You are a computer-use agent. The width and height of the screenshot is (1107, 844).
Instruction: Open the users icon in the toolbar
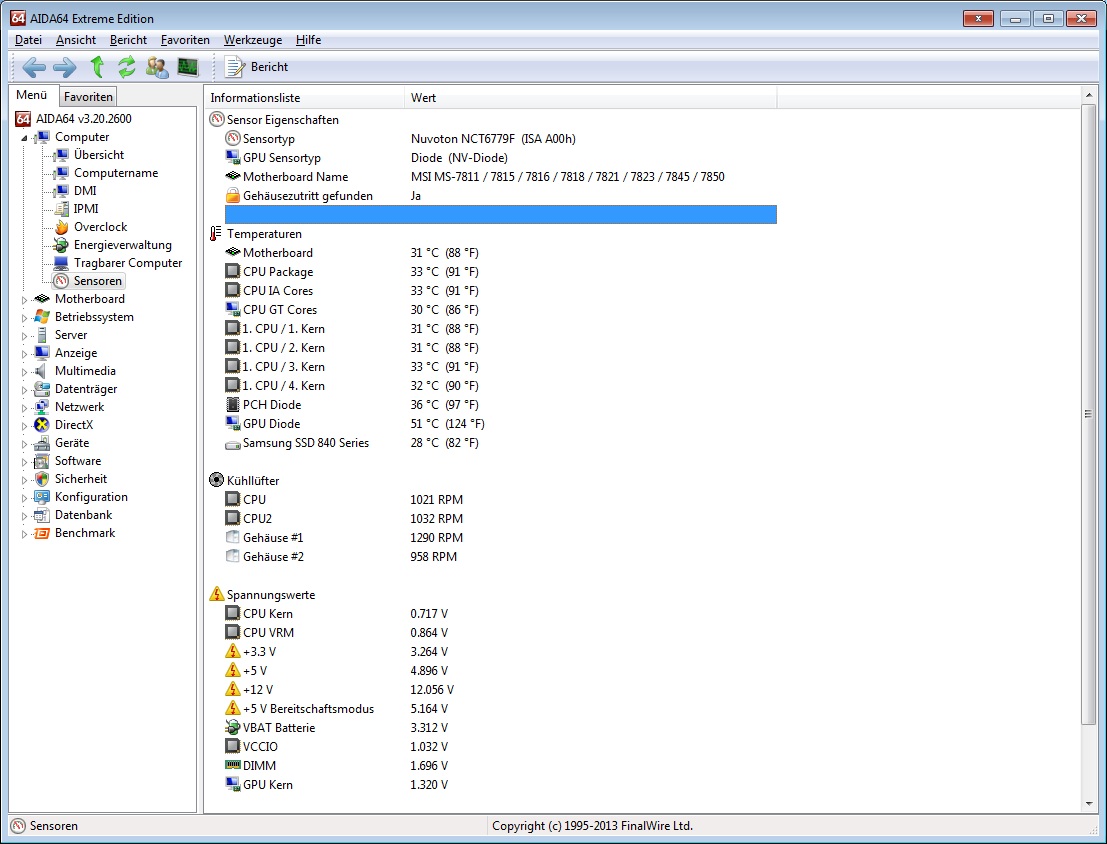click(157, 67)
